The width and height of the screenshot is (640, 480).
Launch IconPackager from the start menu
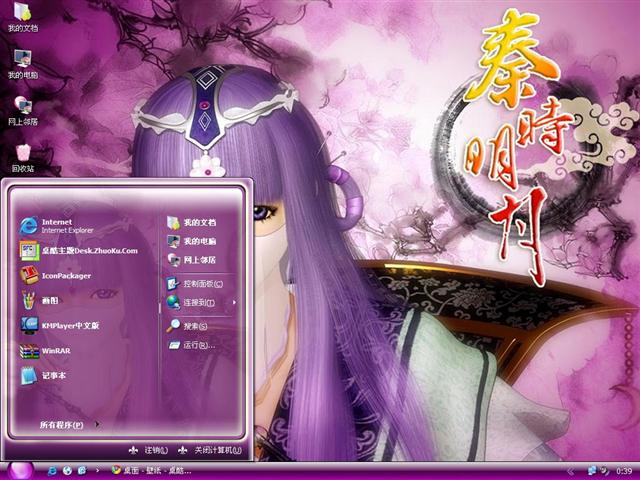tap(56, 276)
